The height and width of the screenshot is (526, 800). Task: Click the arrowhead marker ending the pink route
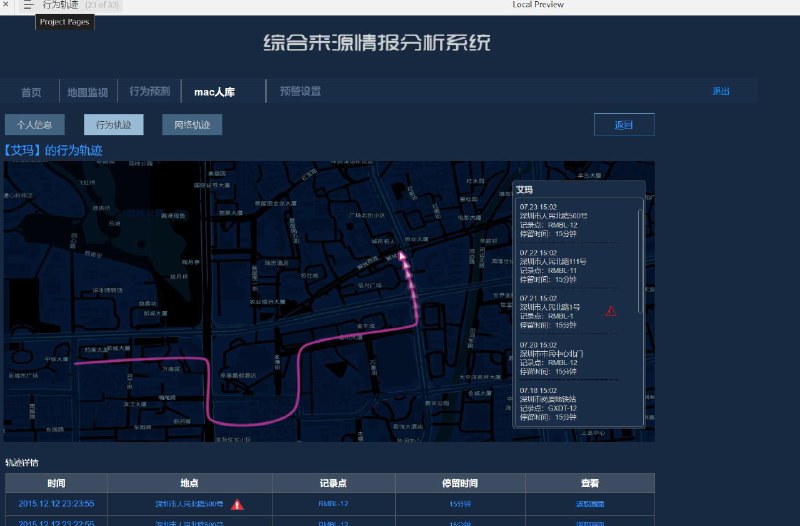(402, 256)
